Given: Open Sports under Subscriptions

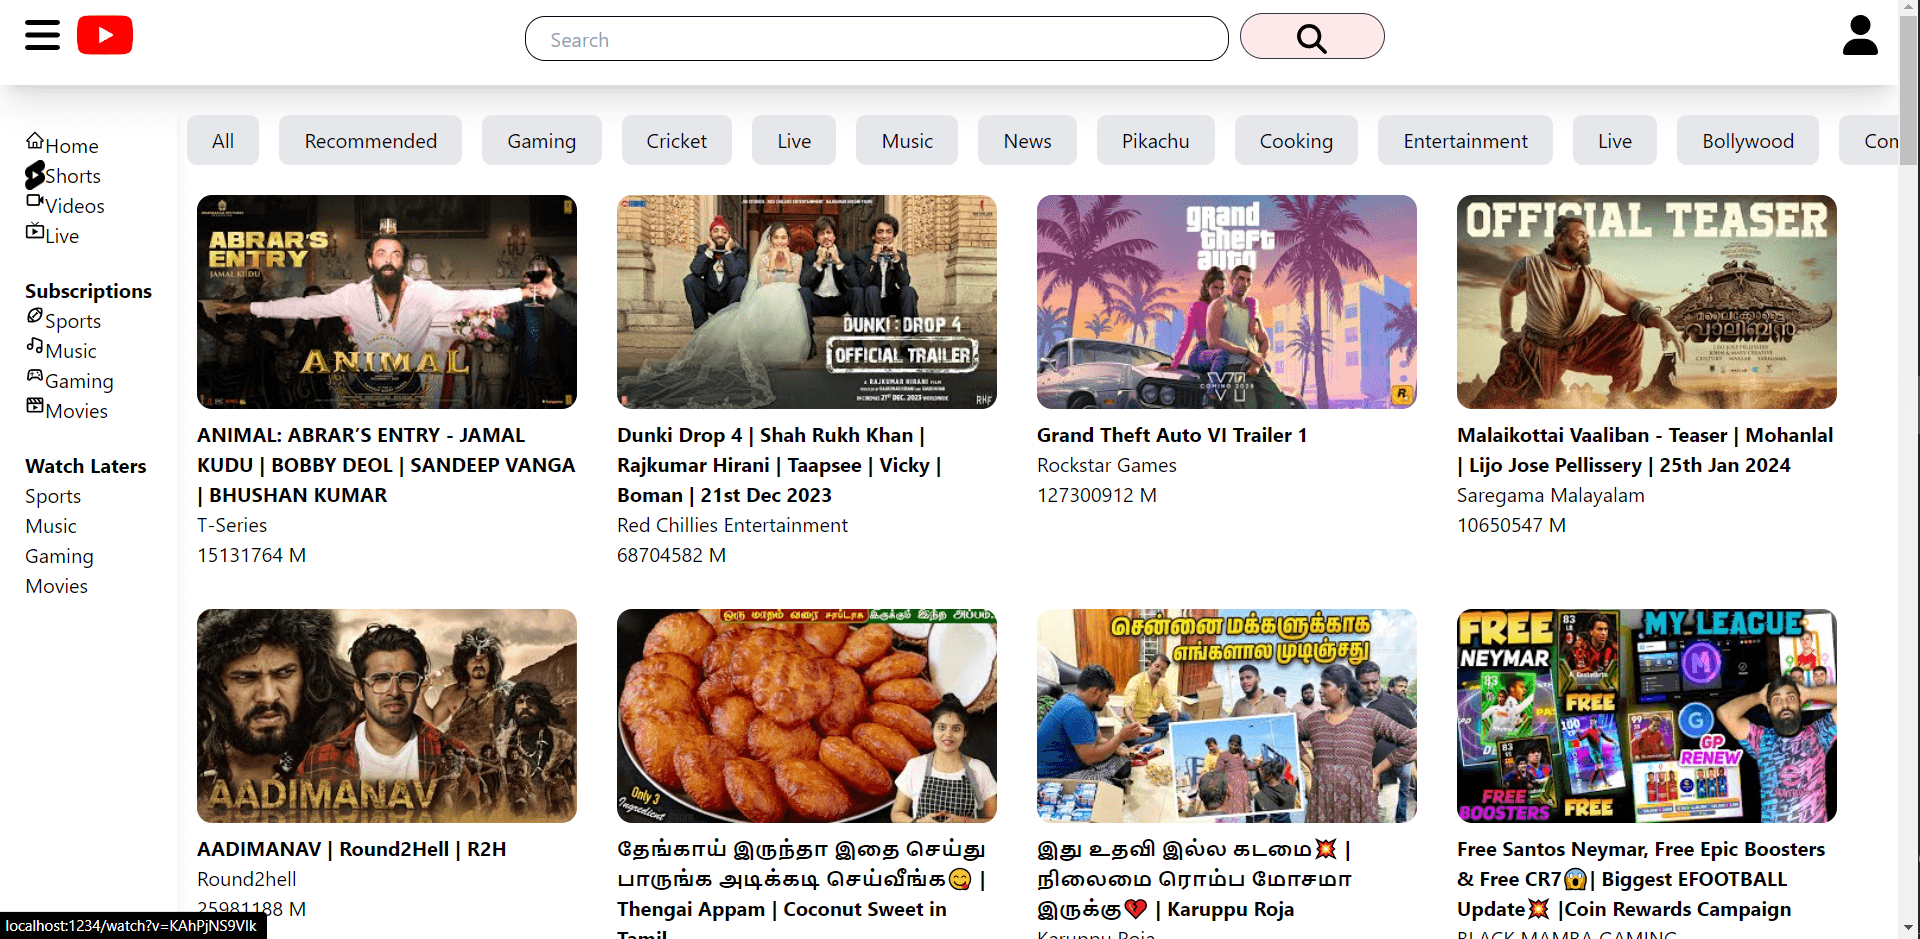Looking at the screenshot, I should click(x=73, y=321).
